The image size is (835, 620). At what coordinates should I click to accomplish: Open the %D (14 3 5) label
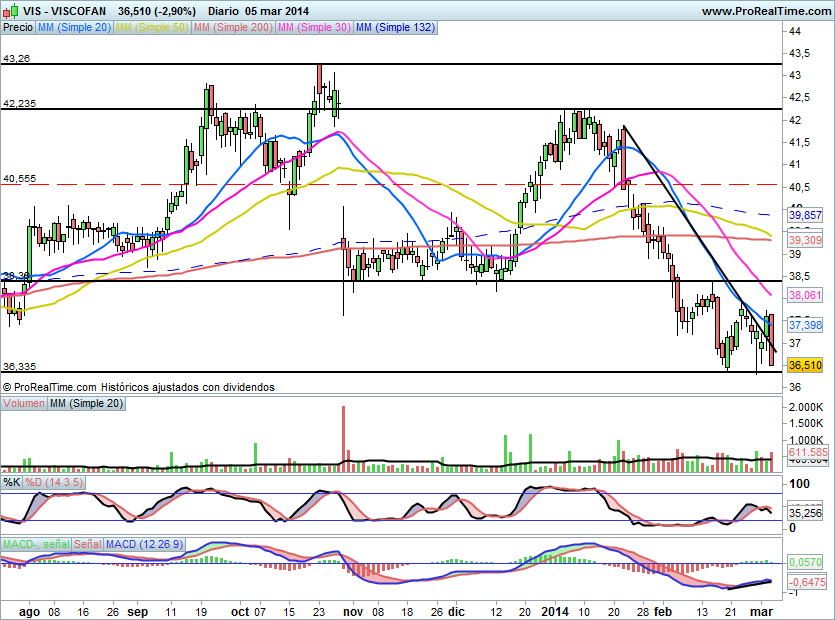click(55, 482)
